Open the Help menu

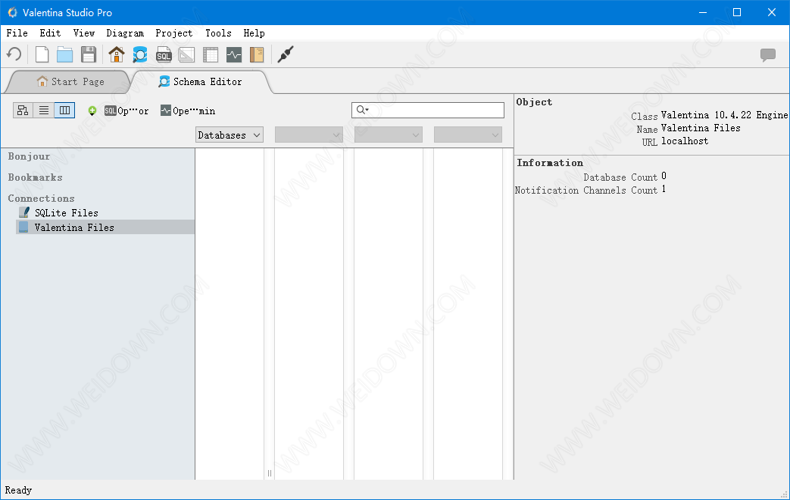(254, 33)
